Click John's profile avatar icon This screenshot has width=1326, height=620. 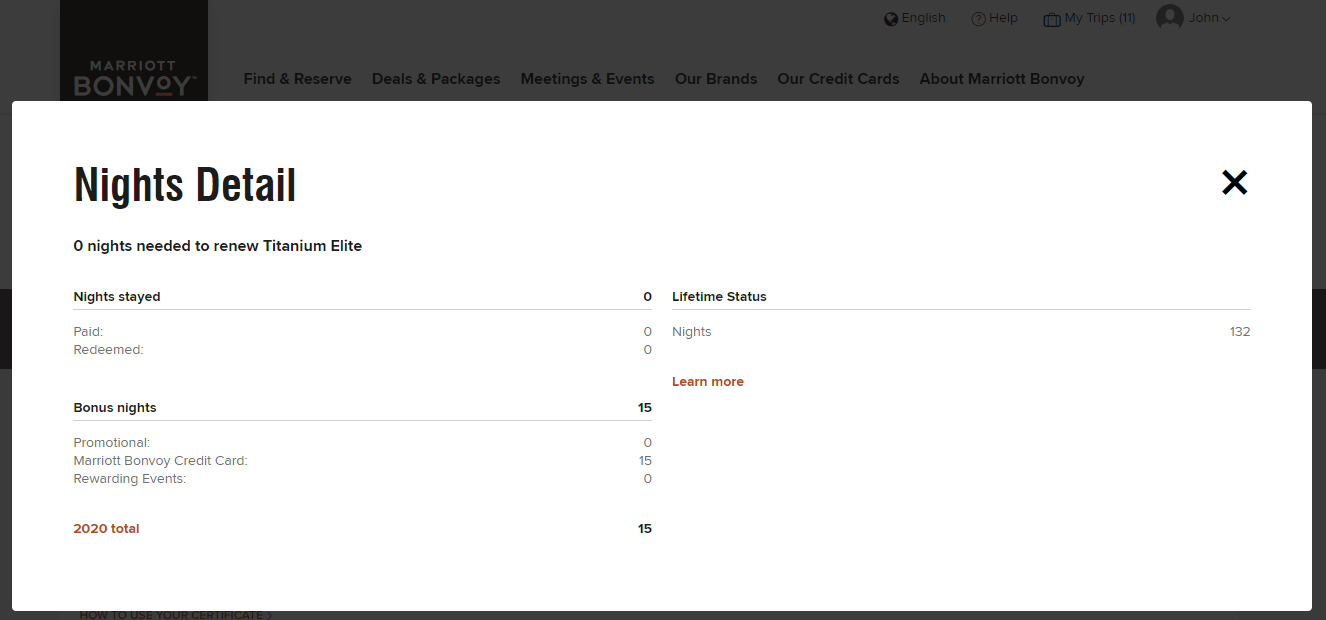(1169, 18)
